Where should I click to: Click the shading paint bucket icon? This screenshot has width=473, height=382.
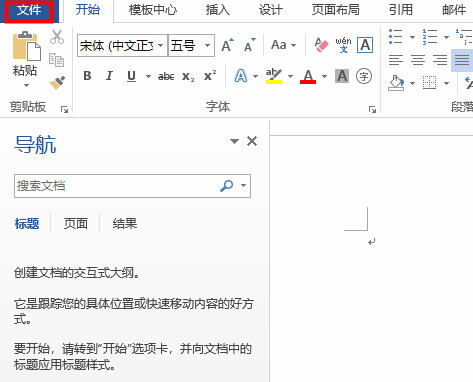(x=396, y=83)
